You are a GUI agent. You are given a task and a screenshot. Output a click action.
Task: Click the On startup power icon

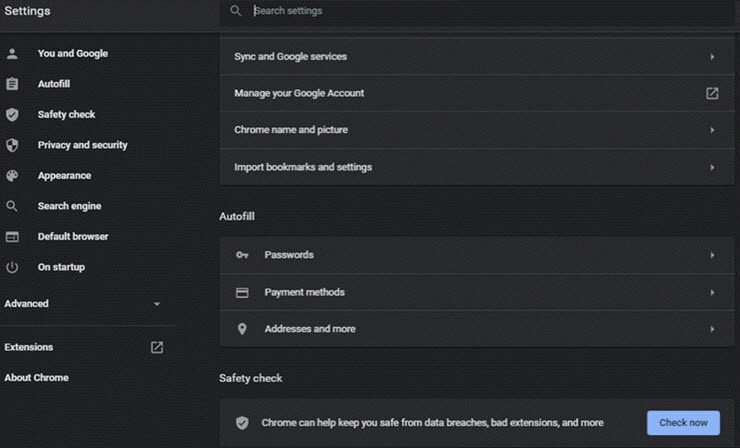click(x=13, y=267)
